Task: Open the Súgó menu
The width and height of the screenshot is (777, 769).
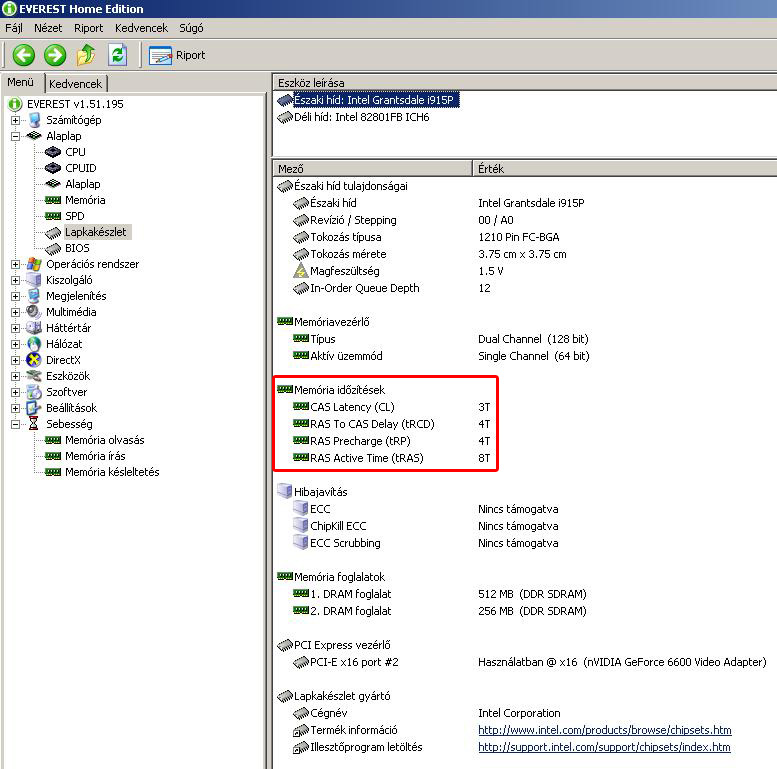Action: pos(191,28)
